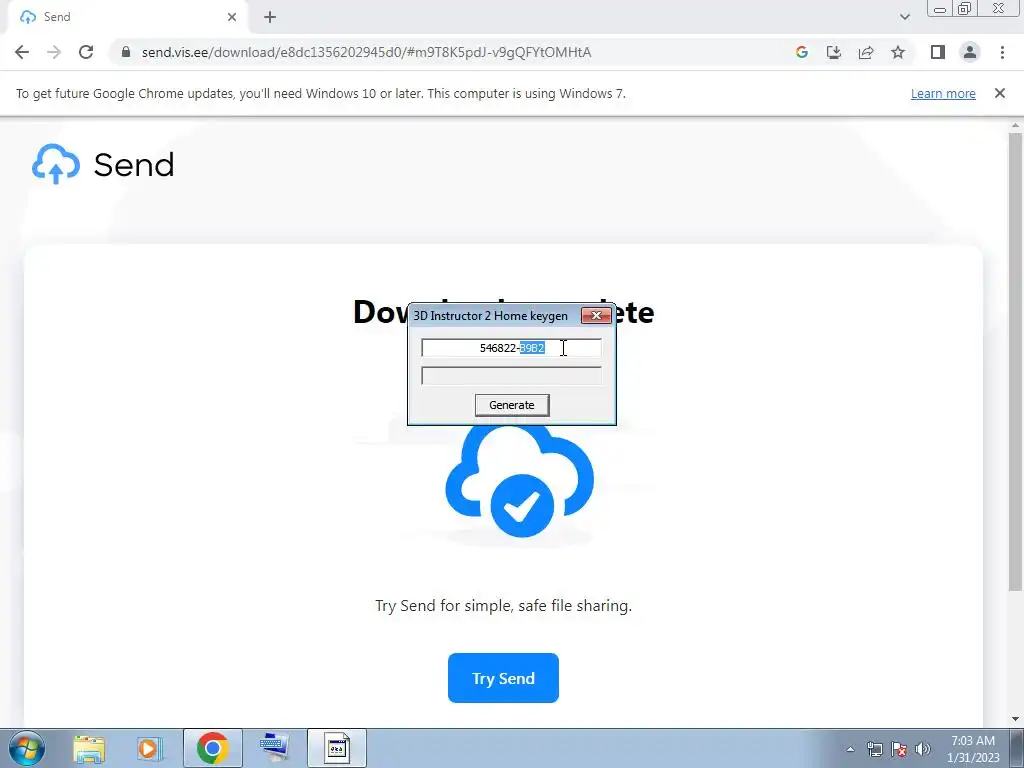The width and height of the screenshot is (1024, 768).
Task: Click the scrollbar up arrow
Action: 1015,125
